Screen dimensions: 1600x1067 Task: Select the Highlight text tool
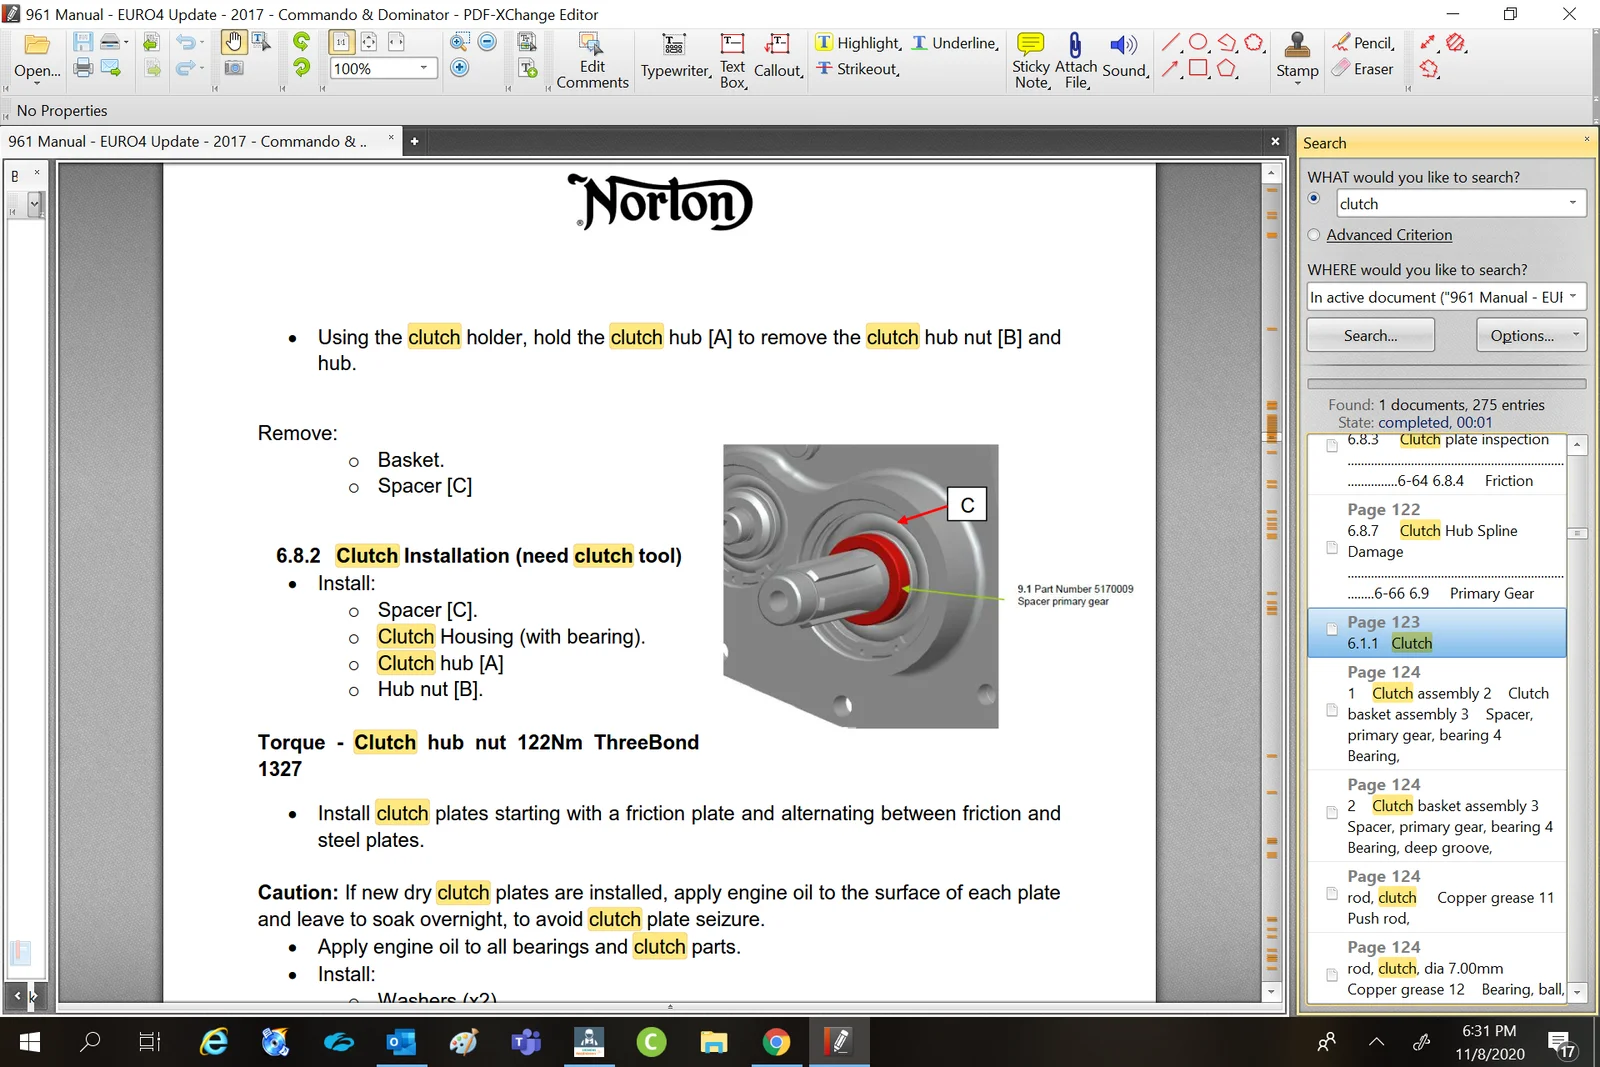point(858,43)
